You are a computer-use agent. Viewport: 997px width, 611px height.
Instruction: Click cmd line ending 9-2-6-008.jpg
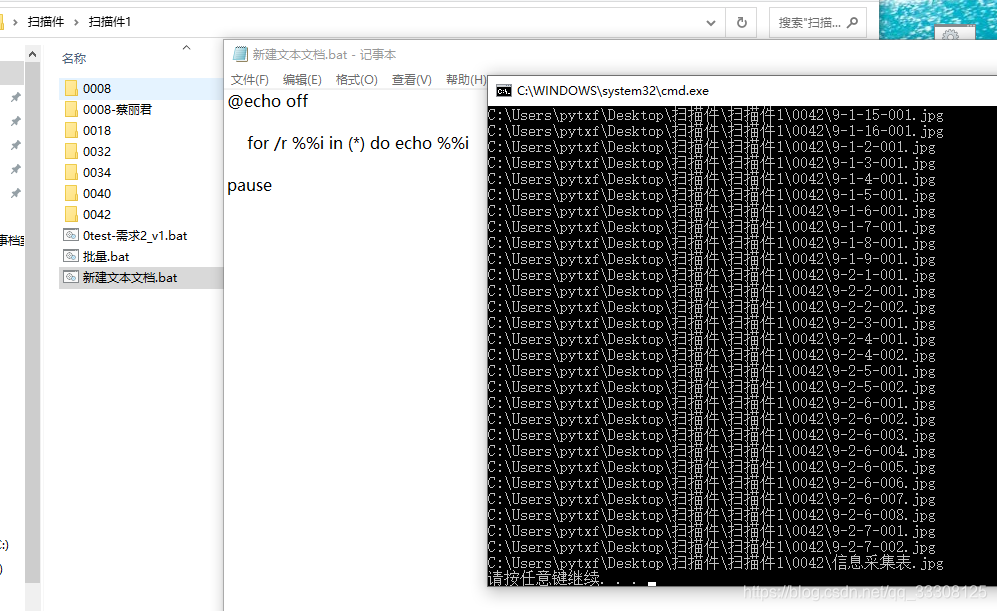712,515
